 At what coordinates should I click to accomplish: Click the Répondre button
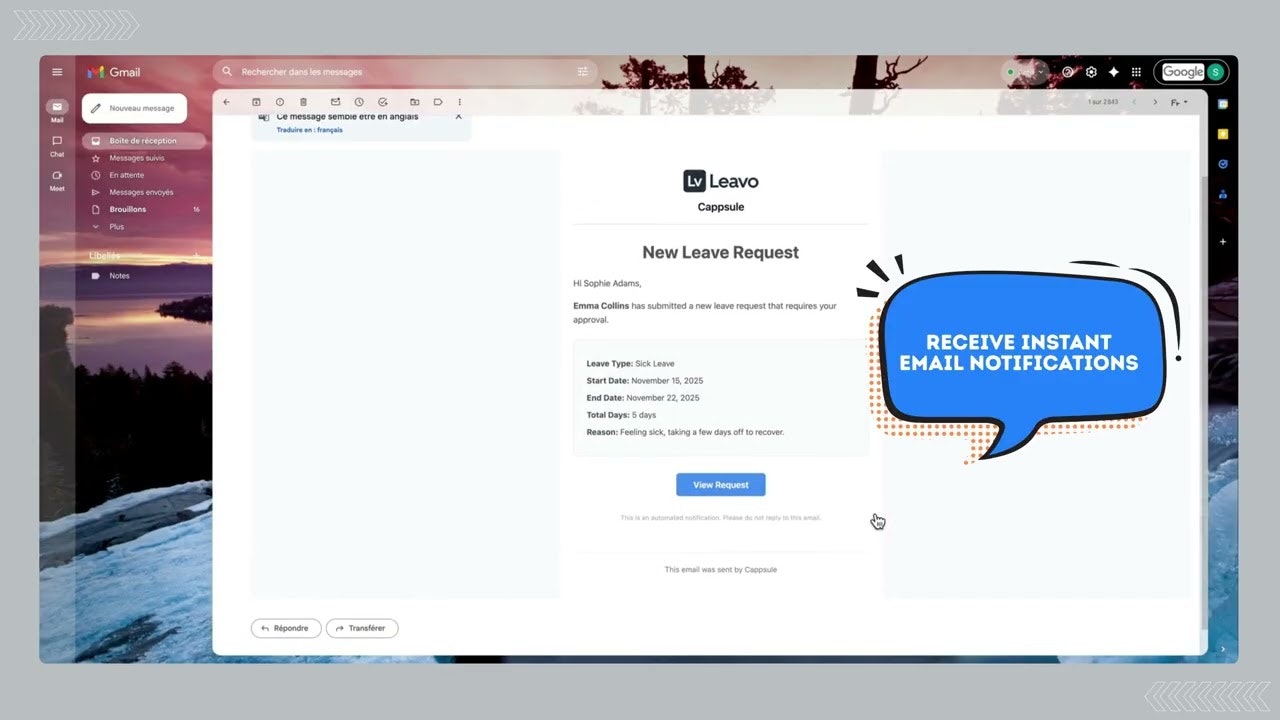point(286,628)
